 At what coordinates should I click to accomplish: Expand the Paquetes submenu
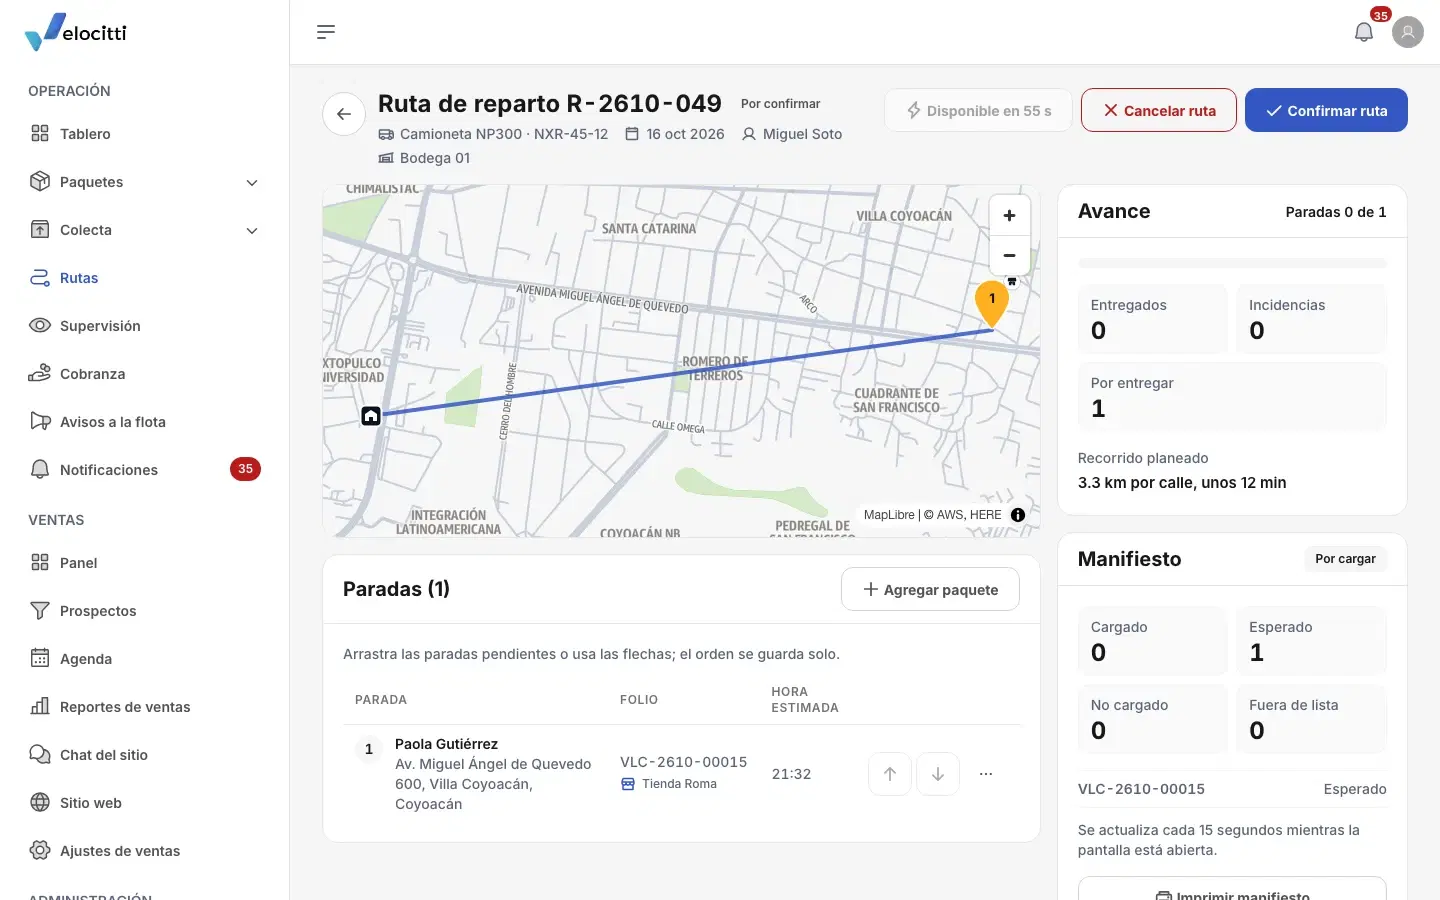pyautogui.click(x=252, y=182)
